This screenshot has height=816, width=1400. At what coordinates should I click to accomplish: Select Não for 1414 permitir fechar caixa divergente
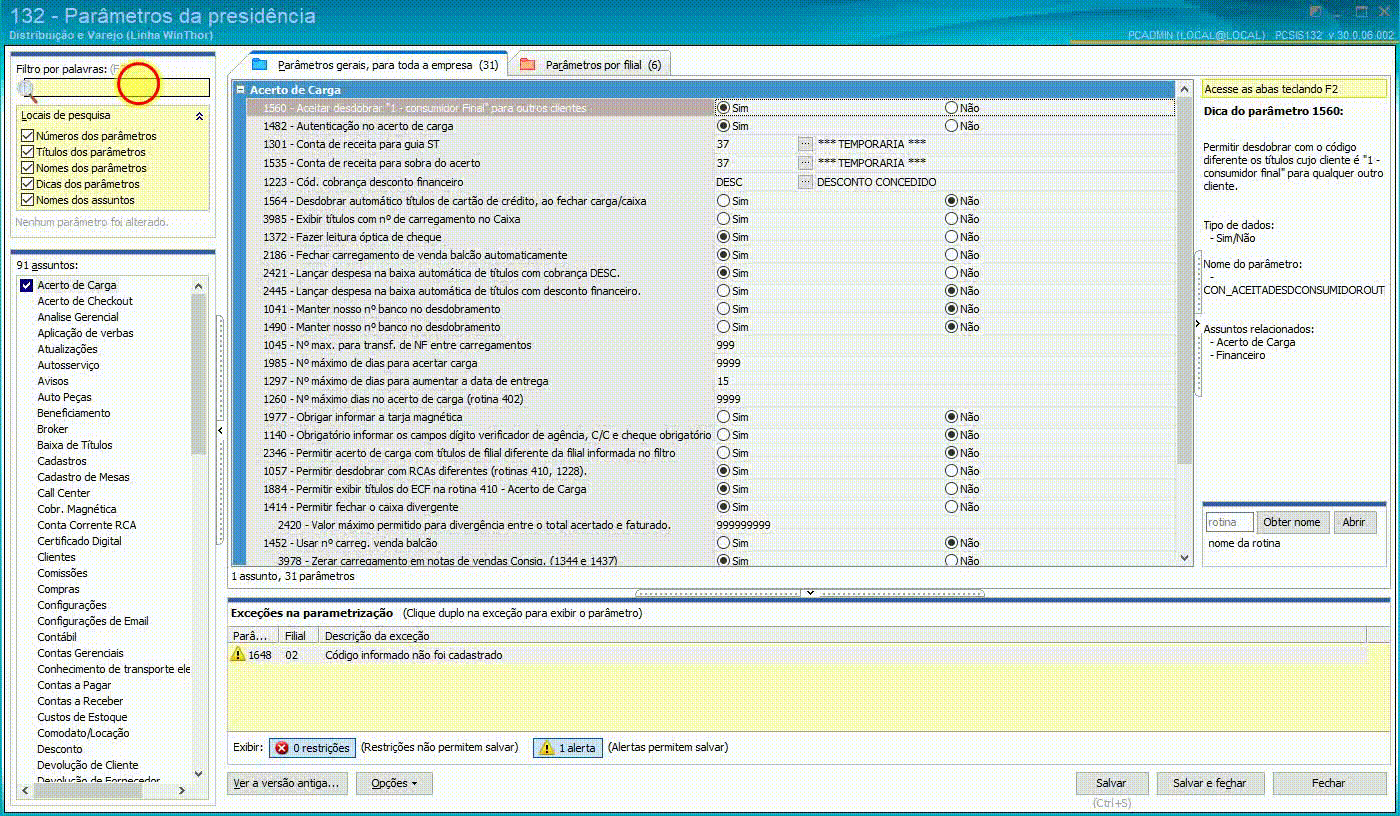(x=952, y=507)
